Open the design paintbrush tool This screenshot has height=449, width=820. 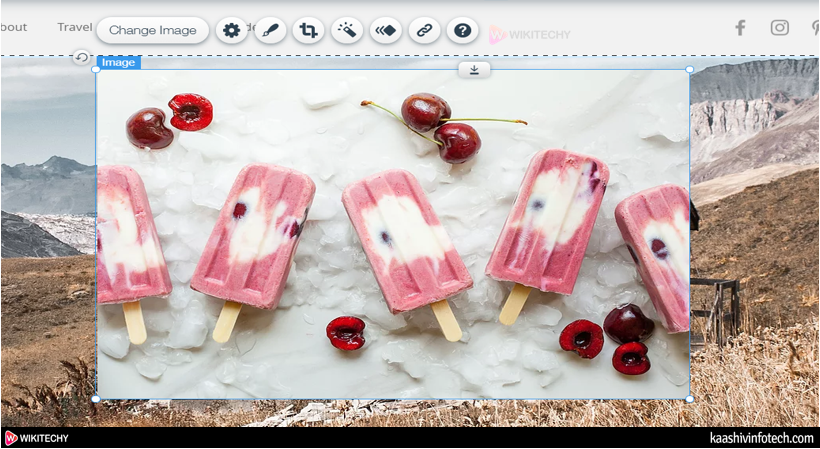point(270,30)
